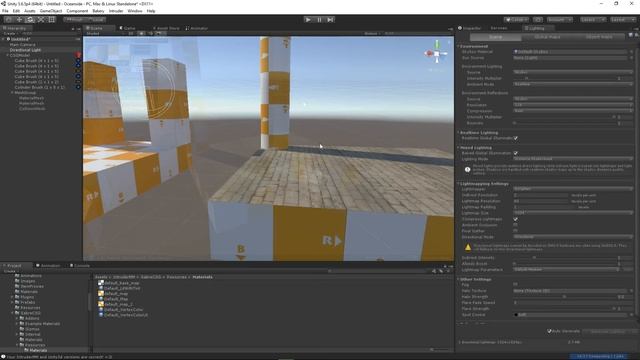
Task: Click the Default_VertexColor material icon
Action: pyautogui.click(x=101, y=309)
